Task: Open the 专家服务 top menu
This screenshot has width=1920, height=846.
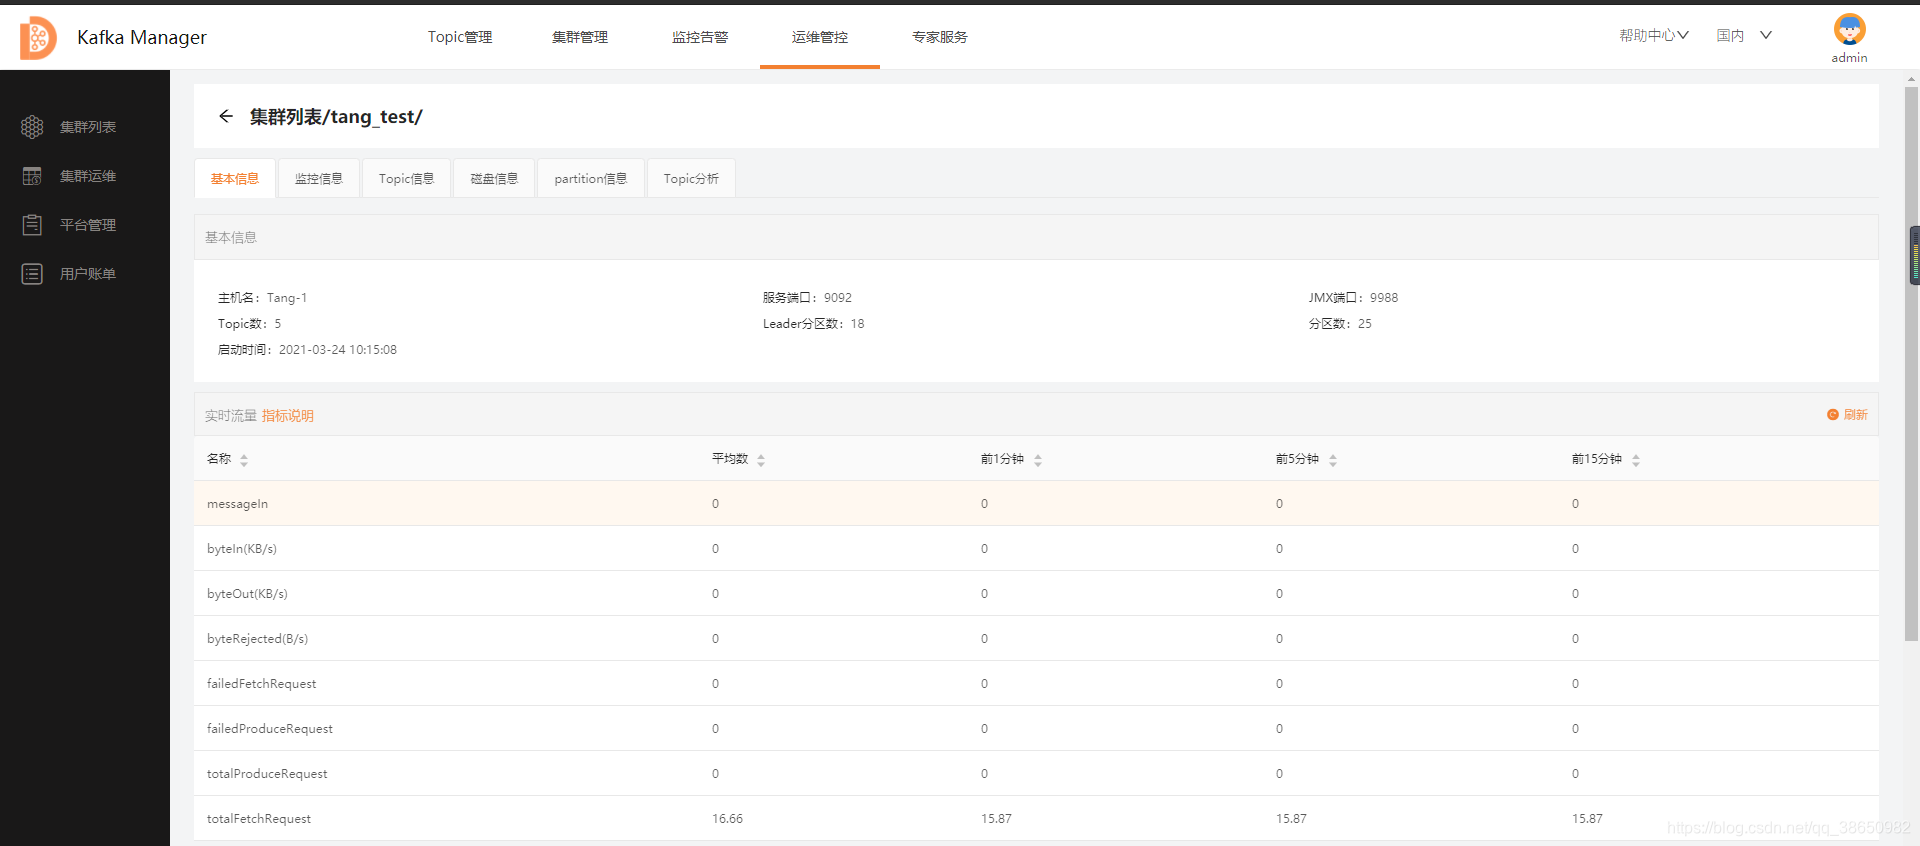Action: click(x=940, y=37)
